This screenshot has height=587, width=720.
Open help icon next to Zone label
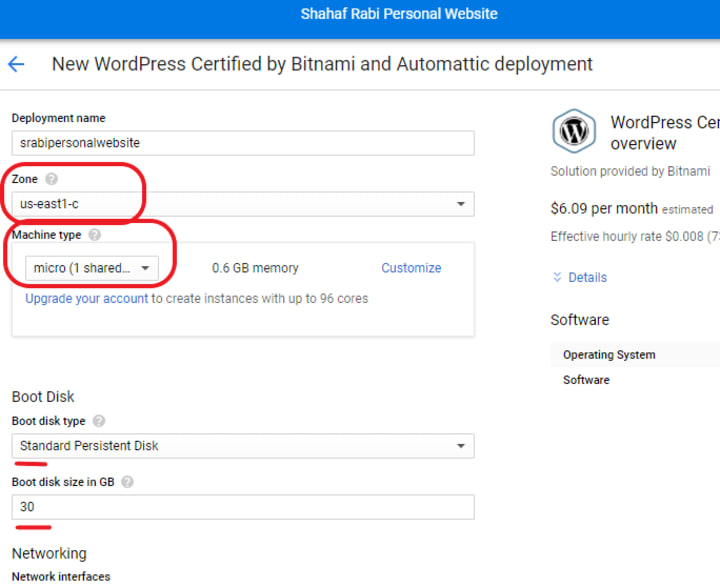coord(51,179)
